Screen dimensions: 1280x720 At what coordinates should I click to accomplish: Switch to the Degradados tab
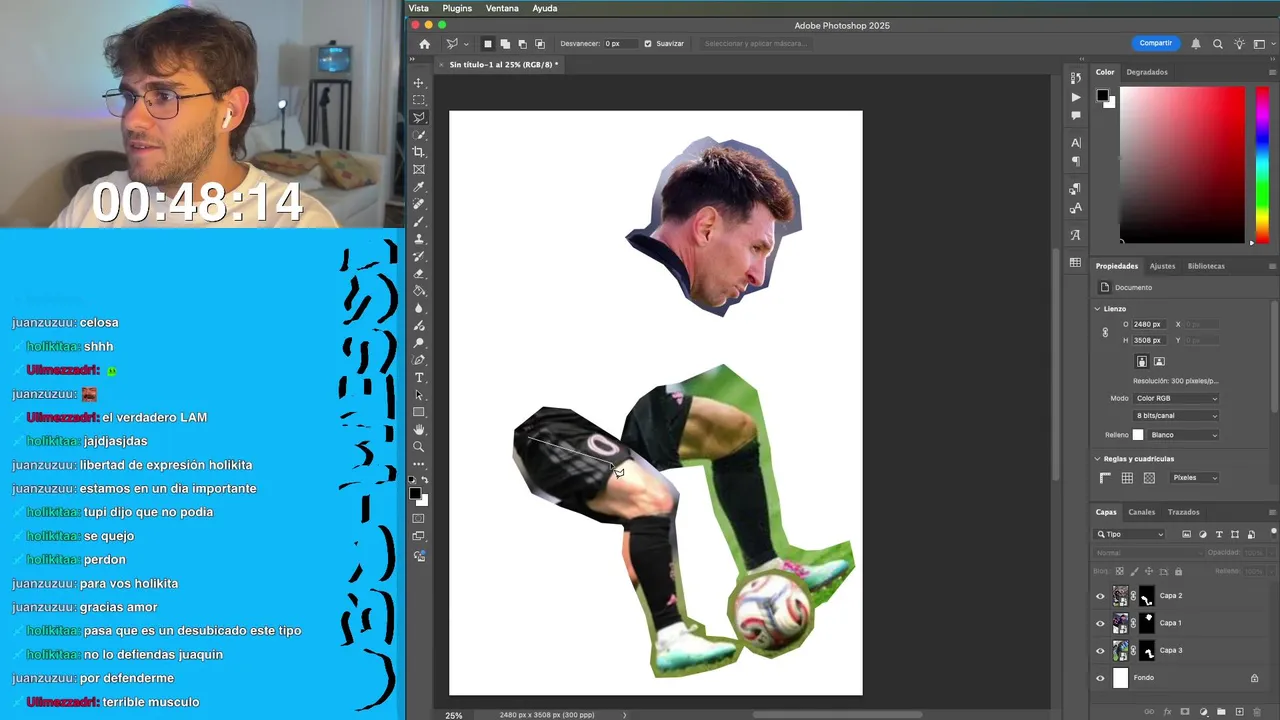[1147, 72]
